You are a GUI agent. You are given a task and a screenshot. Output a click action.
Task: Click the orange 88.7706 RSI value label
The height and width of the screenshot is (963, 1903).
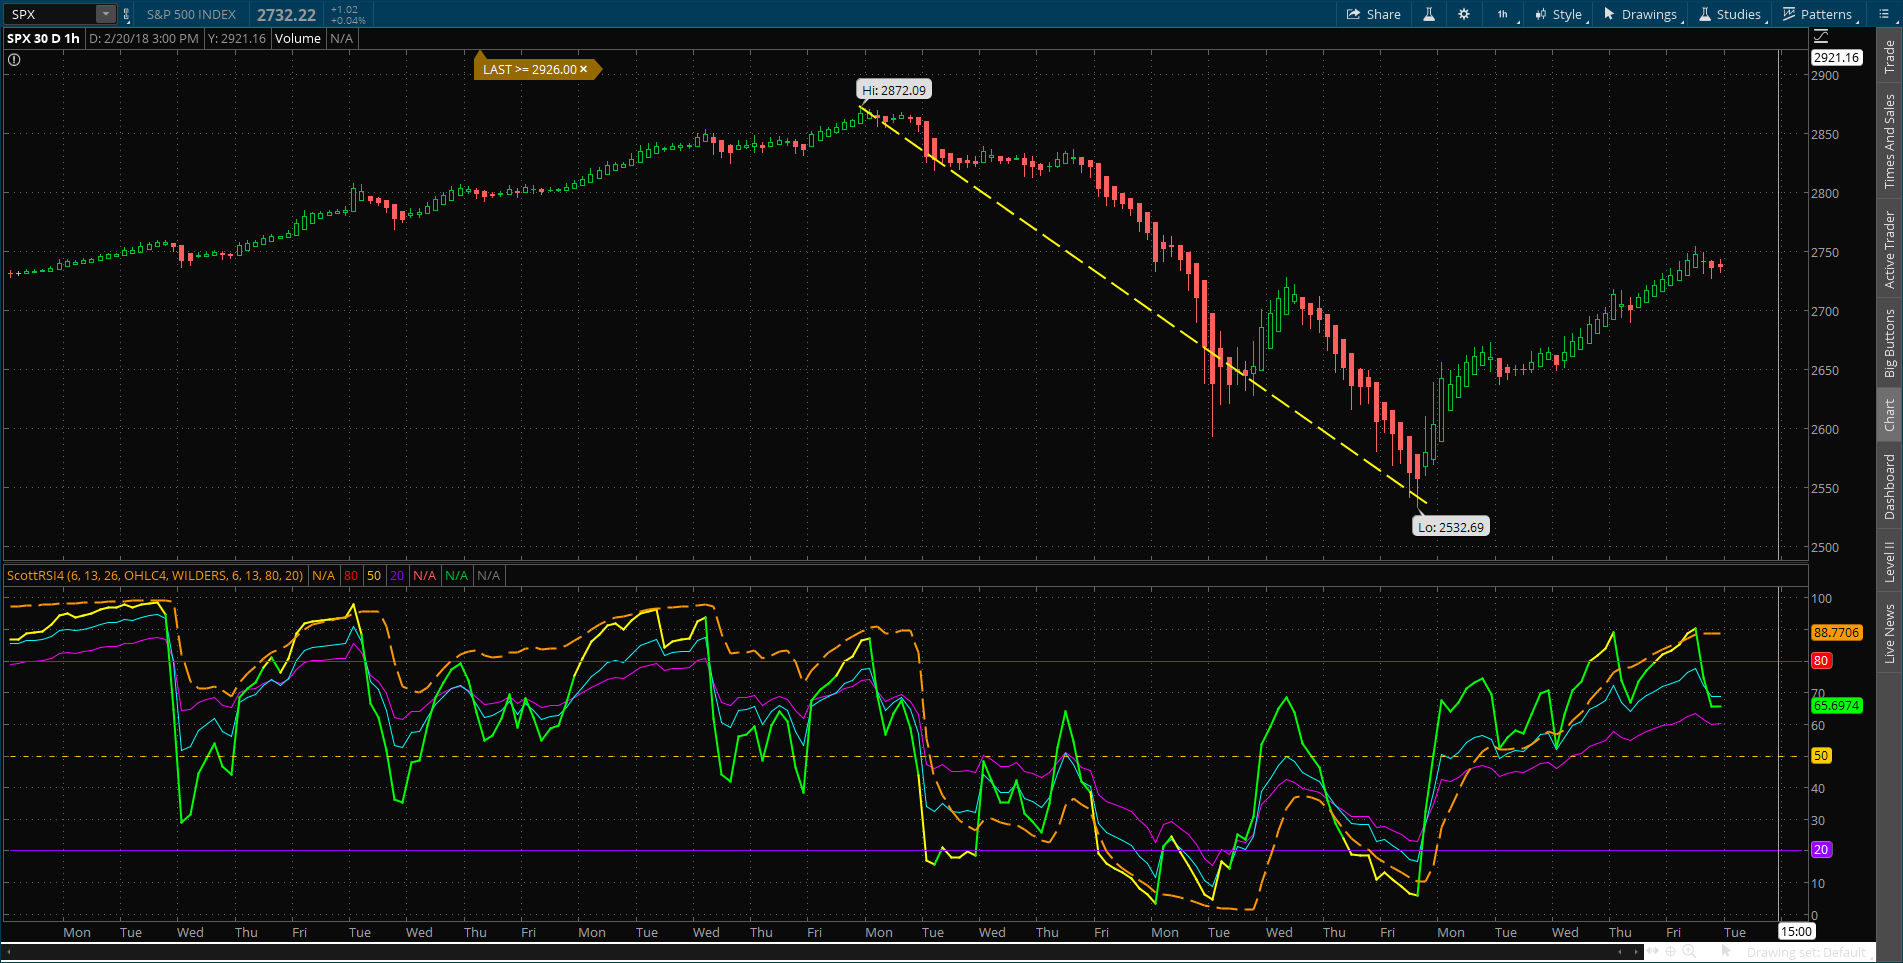[x=1837, y=633]
